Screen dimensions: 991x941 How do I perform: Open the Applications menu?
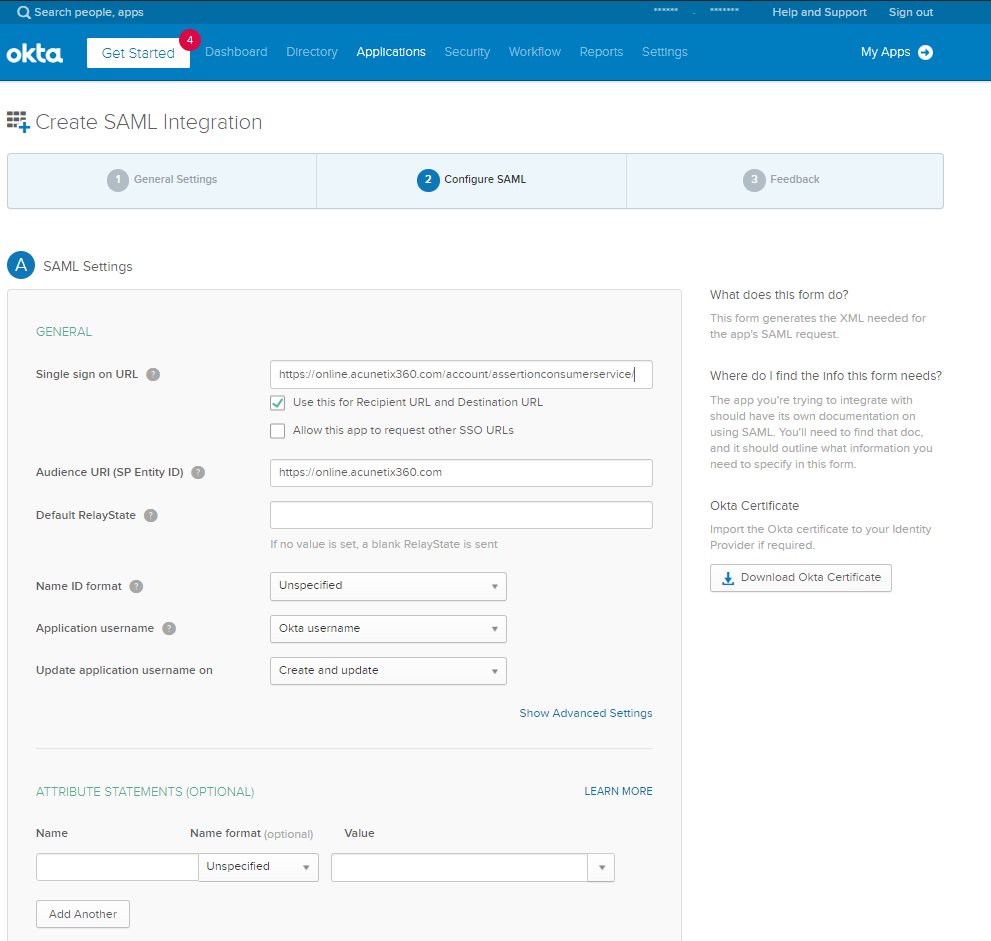[391, 52]
